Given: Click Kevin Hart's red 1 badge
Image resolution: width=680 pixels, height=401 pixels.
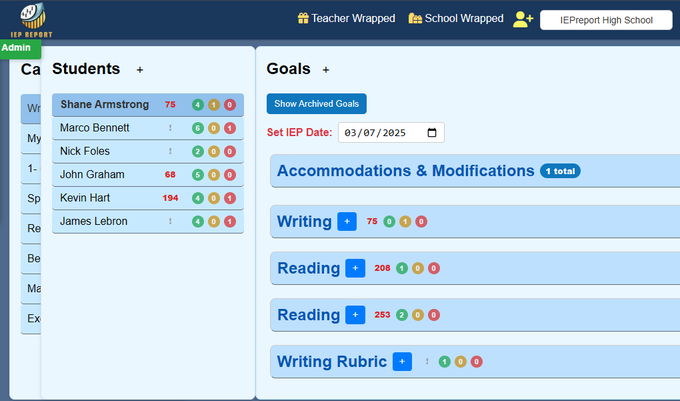Looking at the screenshot, I should tap(230, 198).
